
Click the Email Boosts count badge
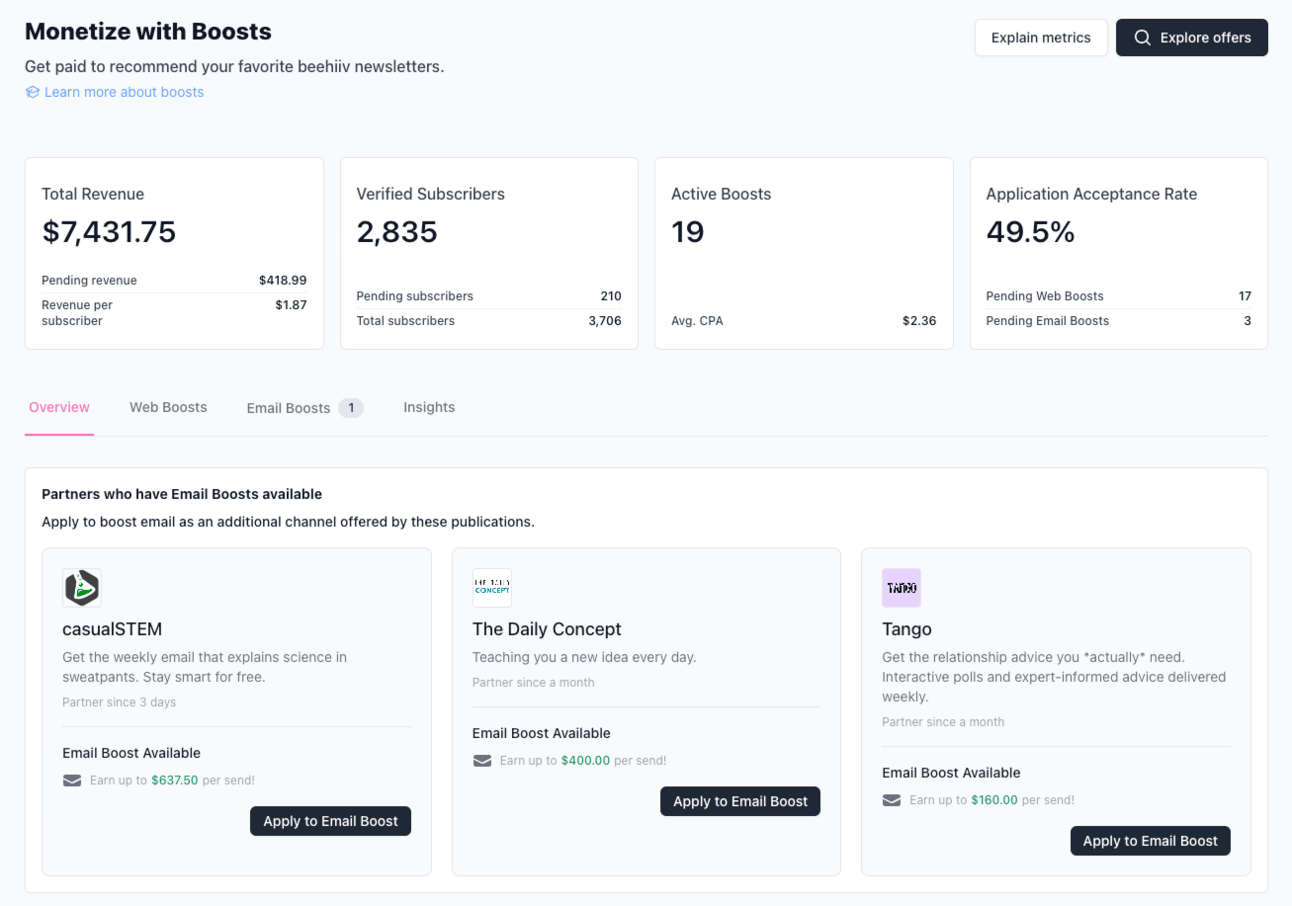[x=350, y=408]
